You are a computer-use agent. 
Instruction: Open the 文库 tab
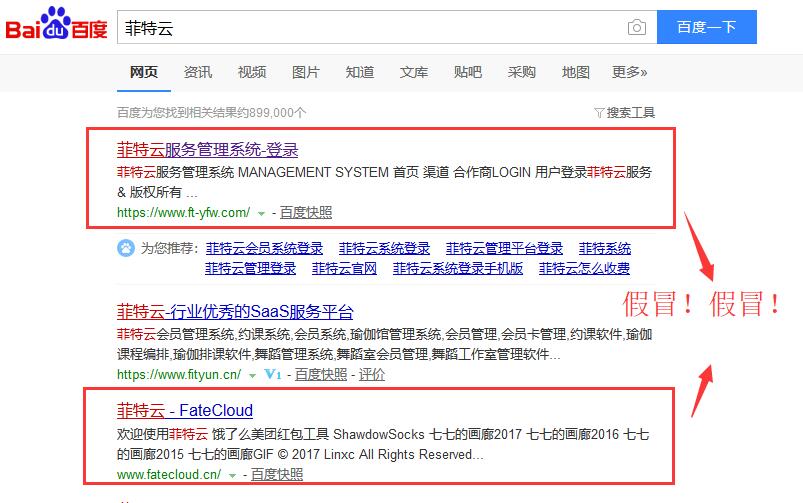pyautogui.click(x=414, y=72)
